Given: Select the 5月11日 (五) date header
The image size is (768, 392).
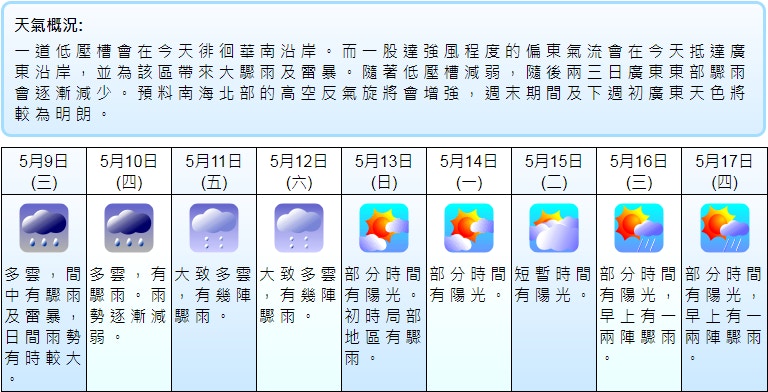Looking at the screenshot, I should tap(214, 171).
